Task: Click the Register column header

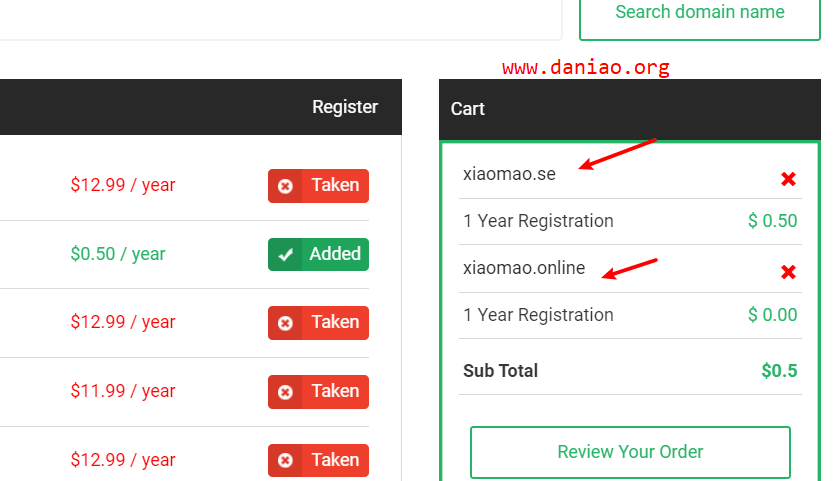Action: (345, 107)
